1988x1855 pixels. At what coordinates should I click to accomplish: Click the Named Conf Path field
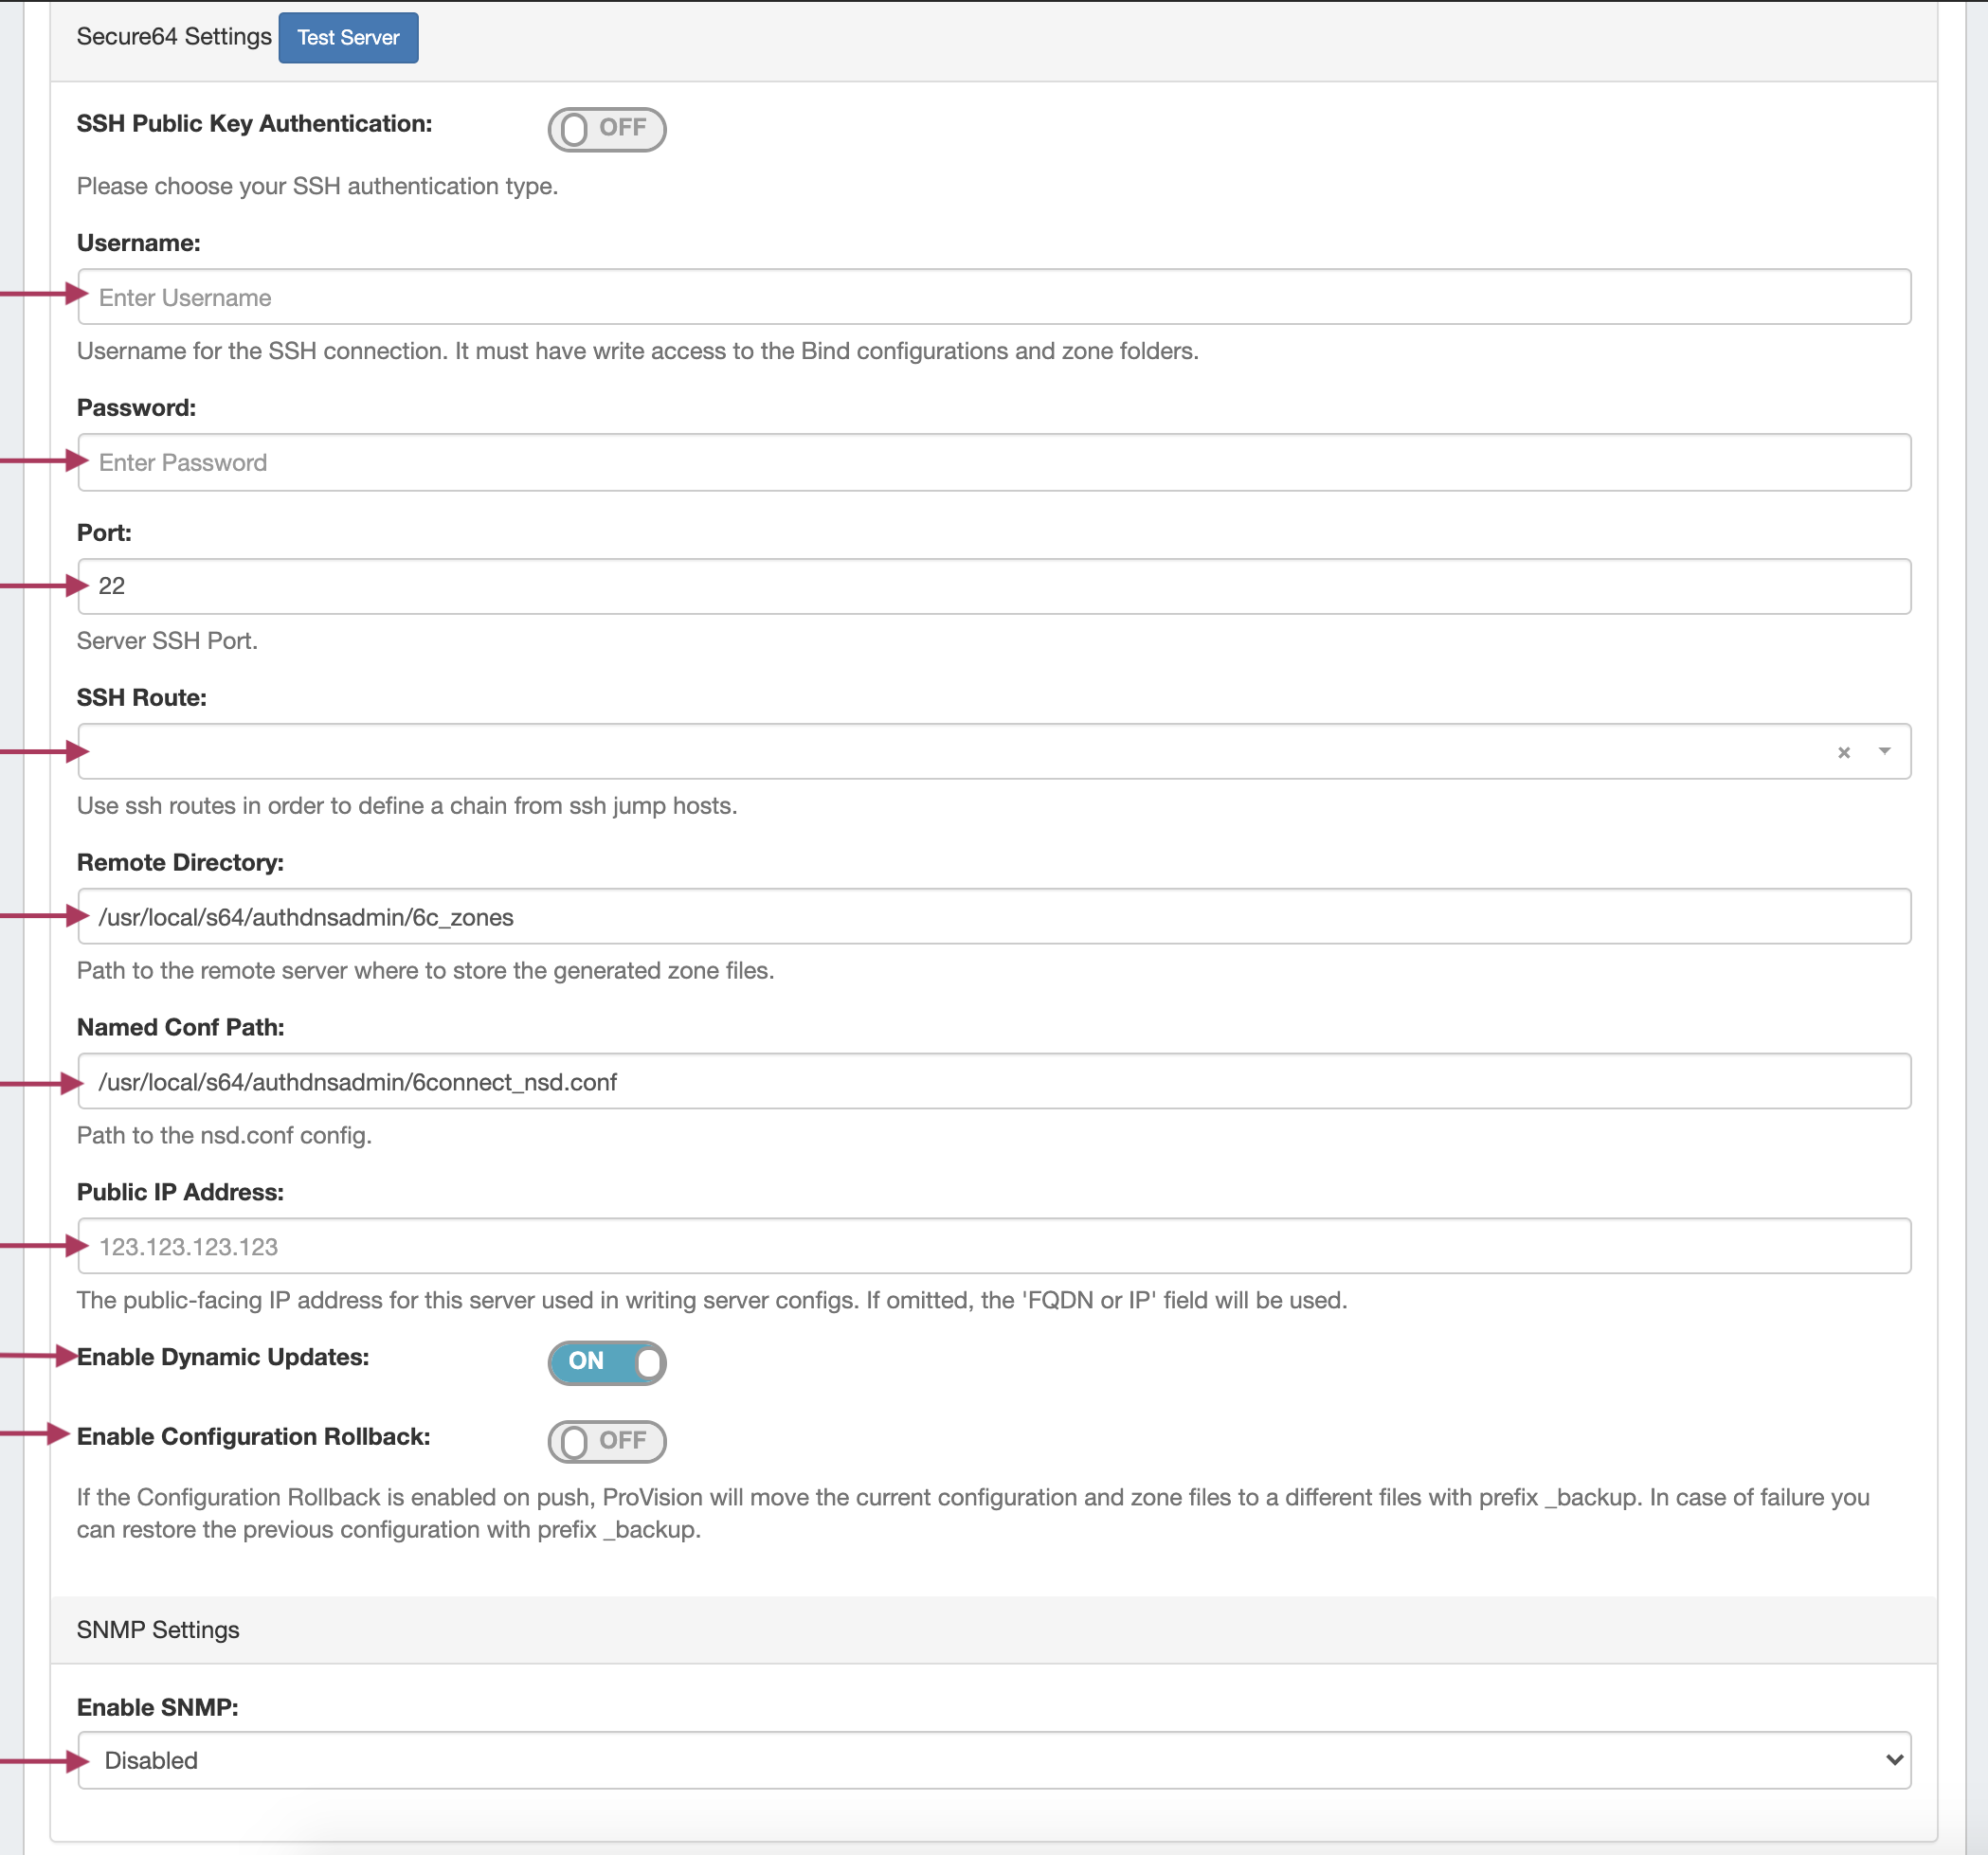click(994, 1082)
